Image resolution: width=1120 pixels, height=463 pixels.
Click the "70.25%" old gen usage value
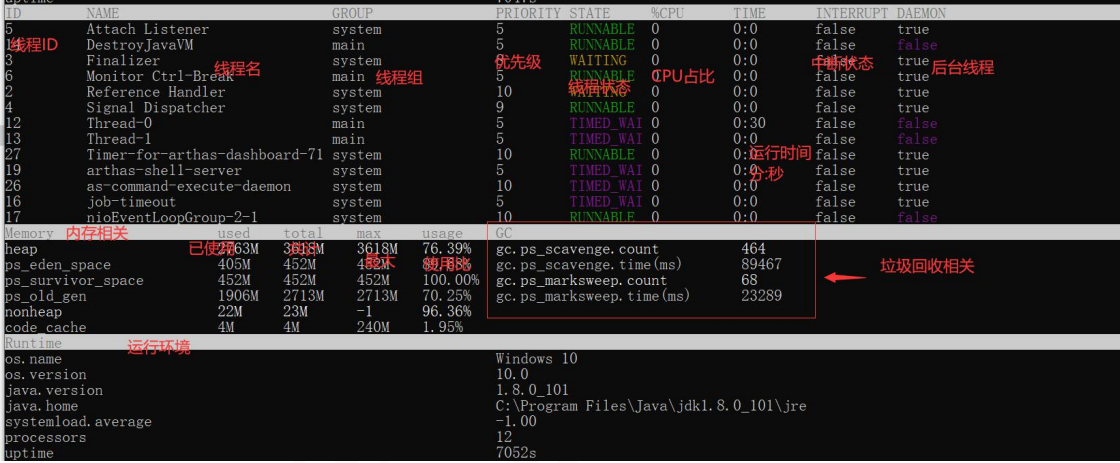[446, 297]
